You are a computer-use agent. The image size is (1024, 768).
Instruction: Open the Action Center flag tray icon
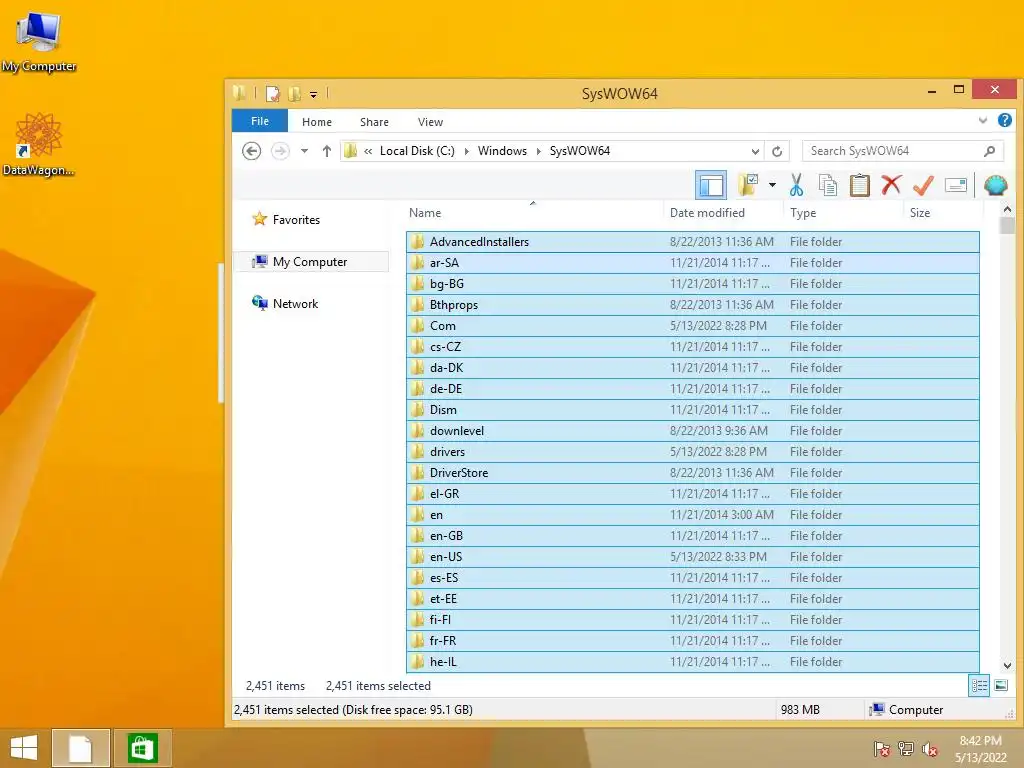click(881, 748)
